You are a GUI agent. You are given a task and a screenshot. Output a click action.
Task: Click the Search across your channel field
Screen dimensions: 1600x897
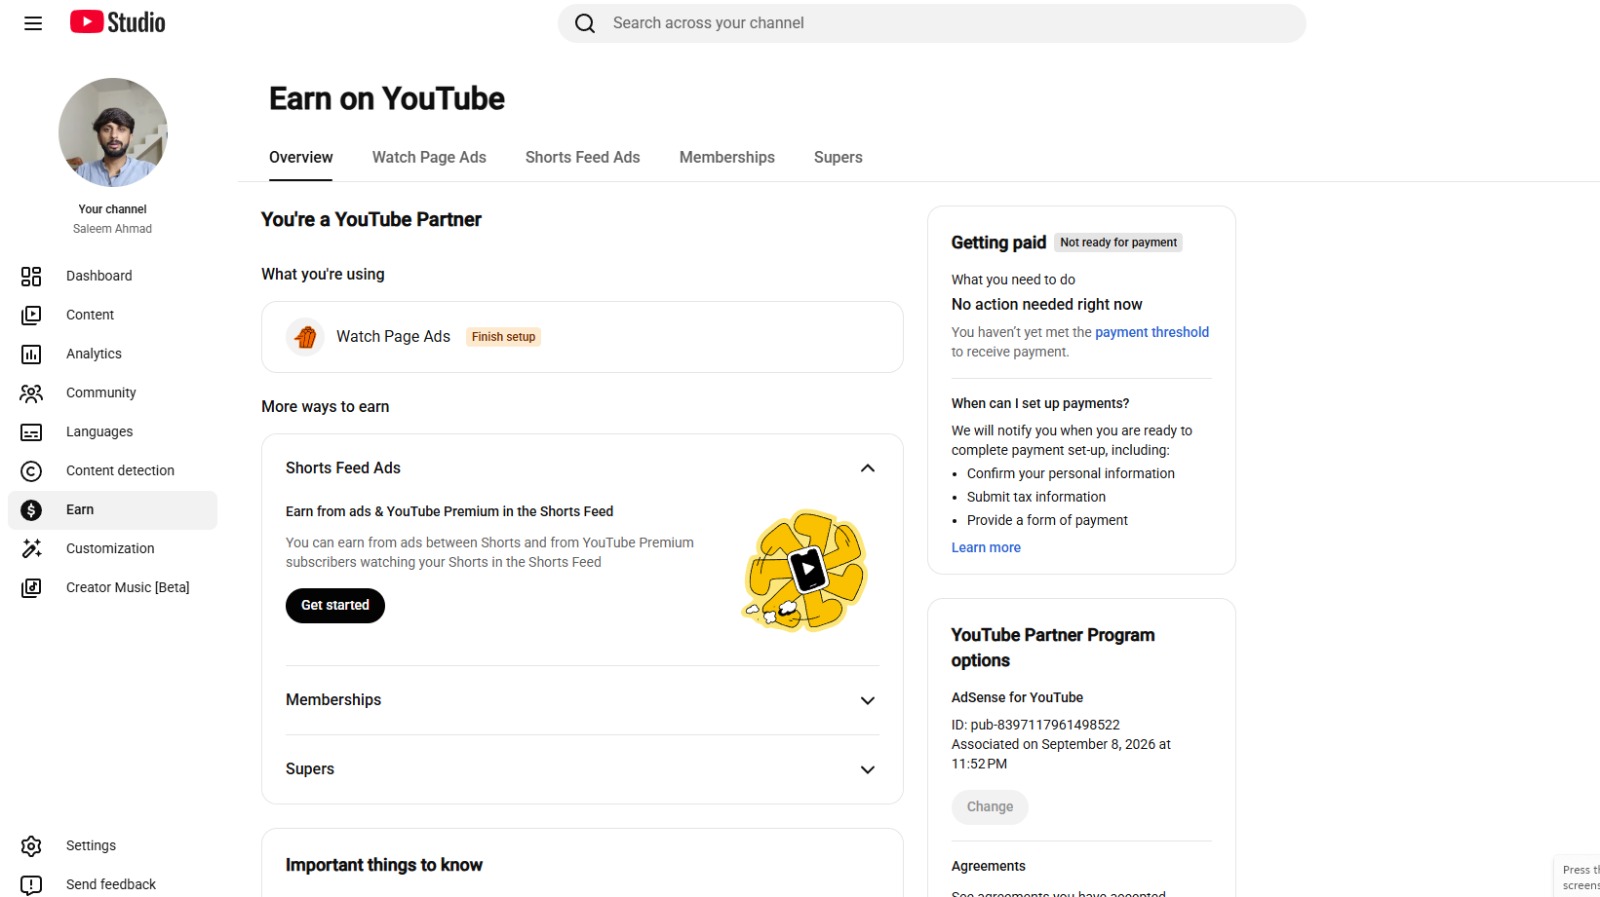click(x=932, y=23)
